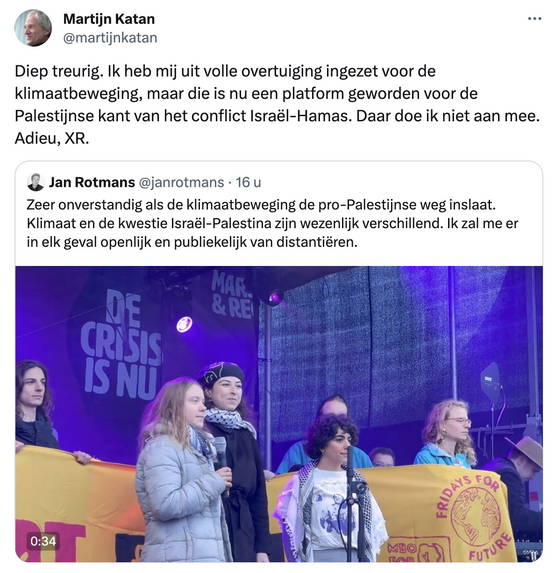This screenshot has height=573, width=555.
Task: Play the embedded video thumbnail
Action: 279,414
